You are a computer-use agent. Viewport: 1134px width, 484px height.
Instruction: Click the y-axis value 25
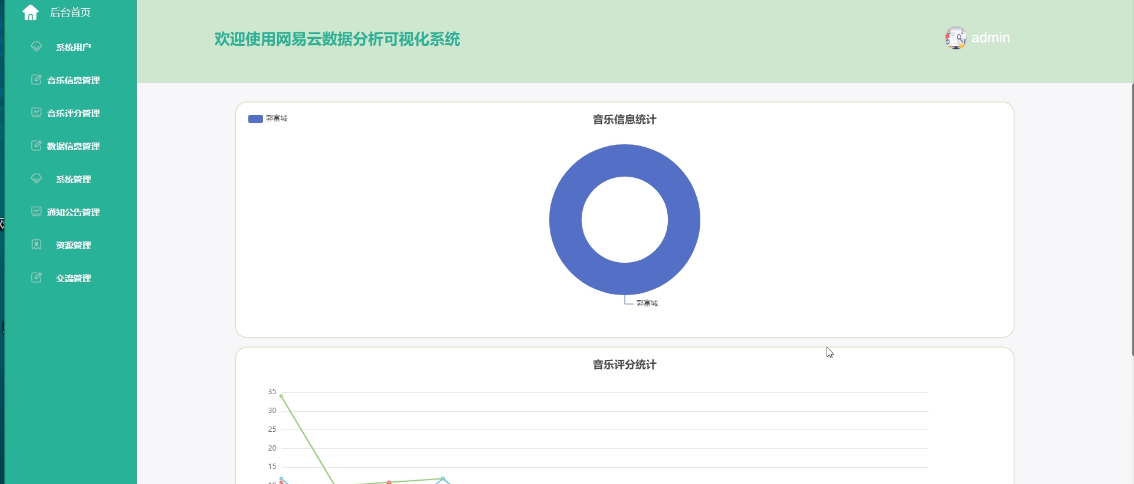pyautogui.click(x=272, y=429)
